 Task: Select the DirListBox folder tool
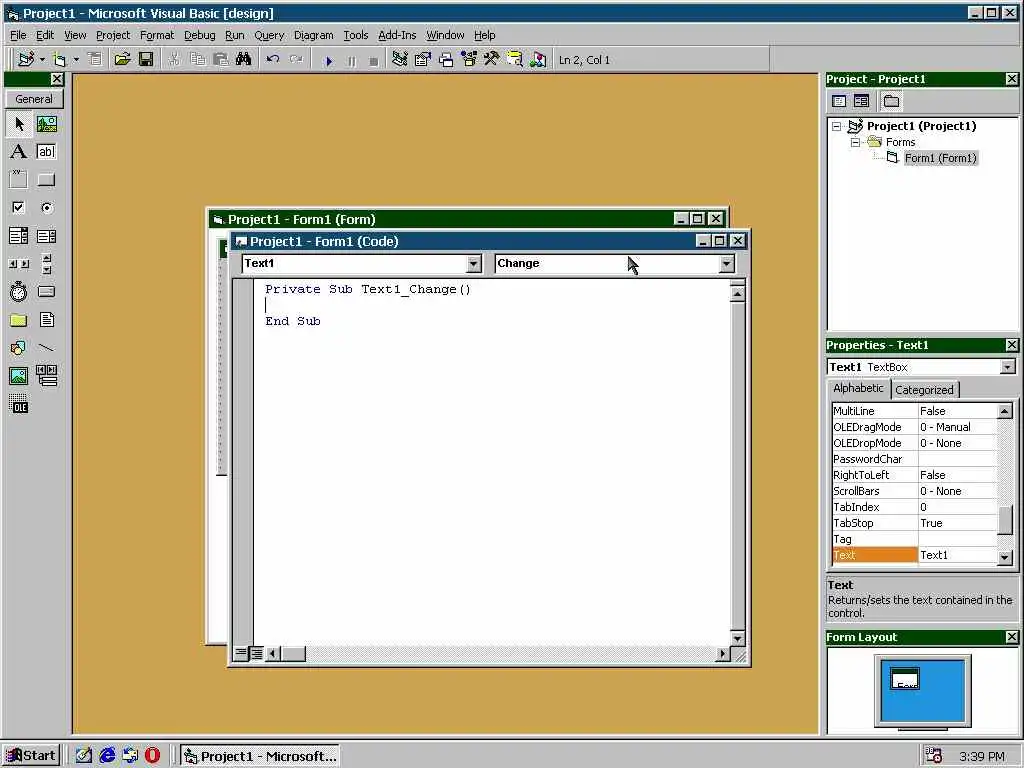click(x=19, y=320)
